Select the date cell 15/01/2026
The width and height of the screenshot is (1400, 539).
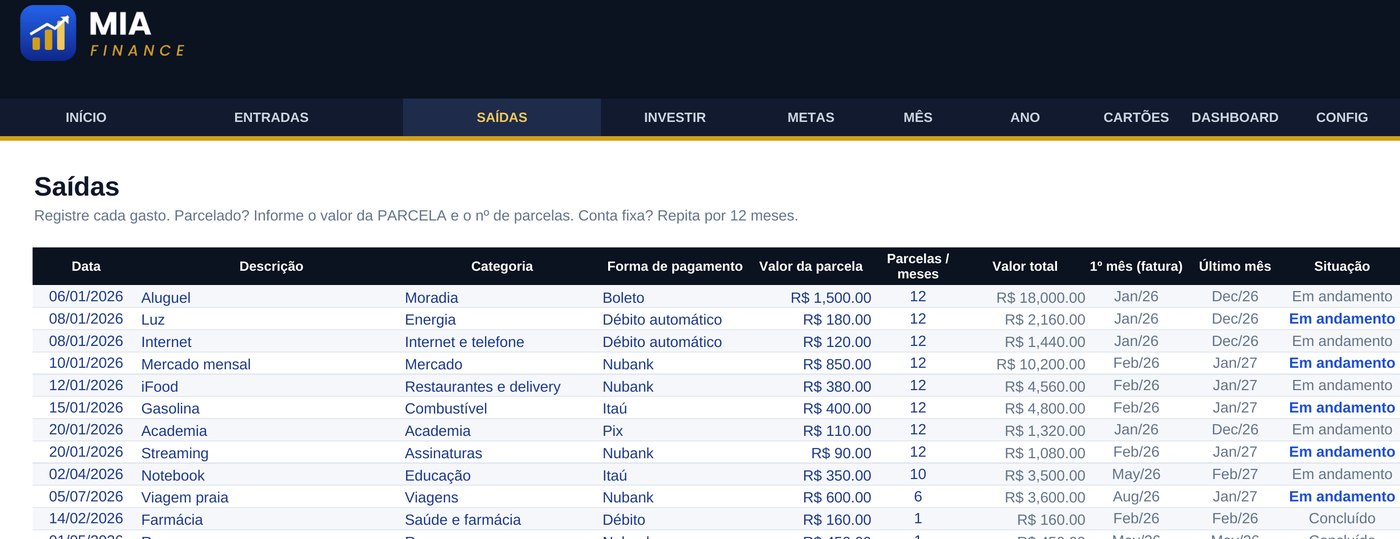point(86,408)
